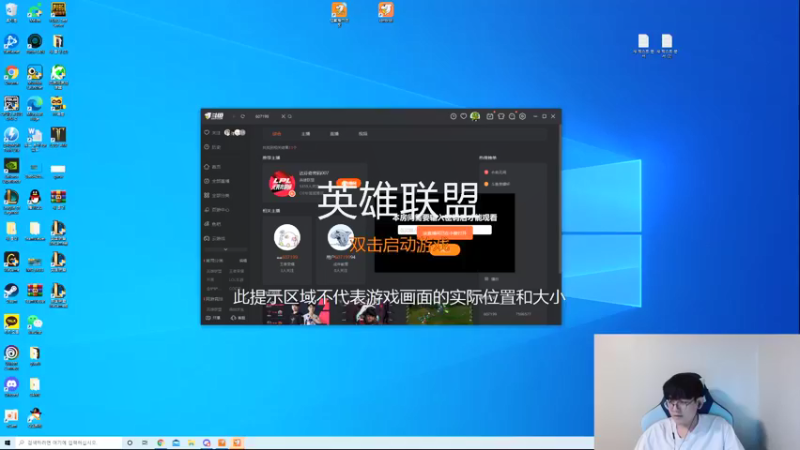The image size is (800, 450).
Task: Open the Recycle Bin desktop icon
Action: [x=11, y=12]
